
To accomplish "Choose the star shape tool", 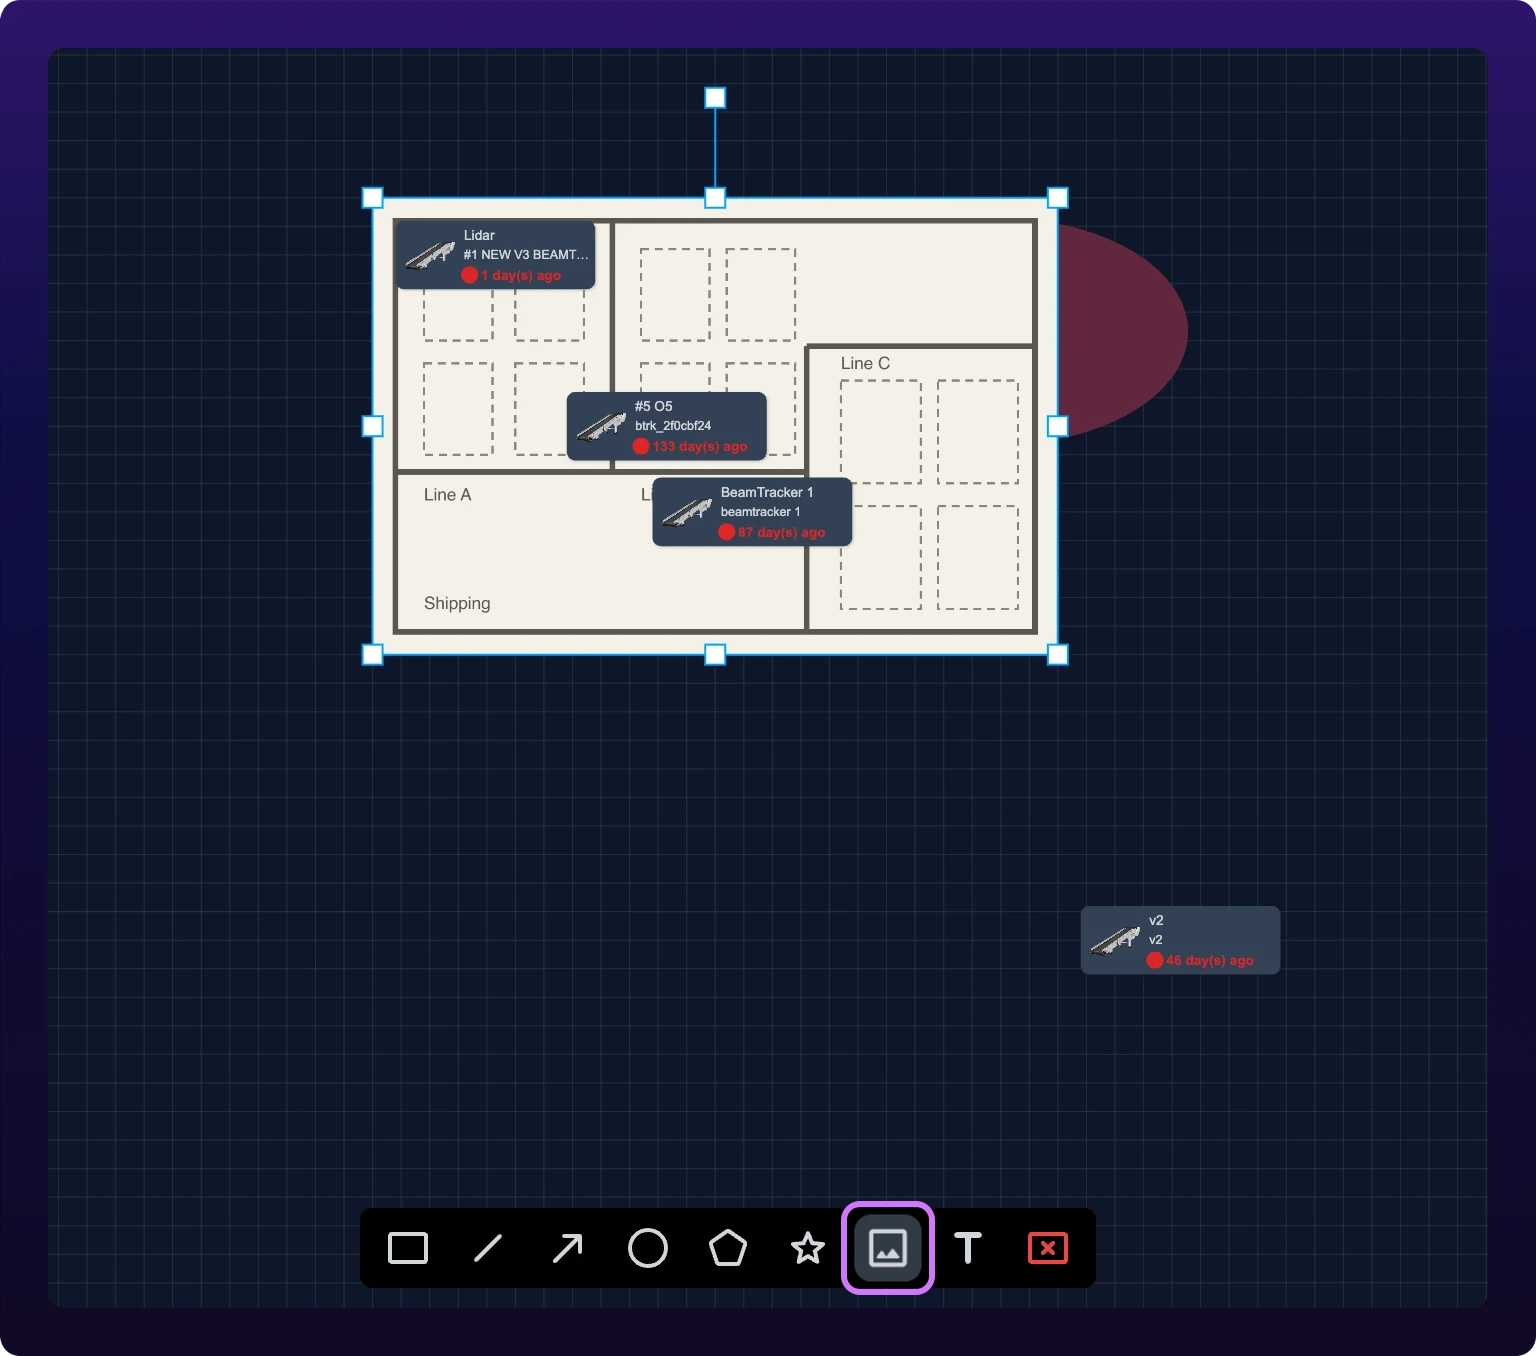I will 808,1248.
